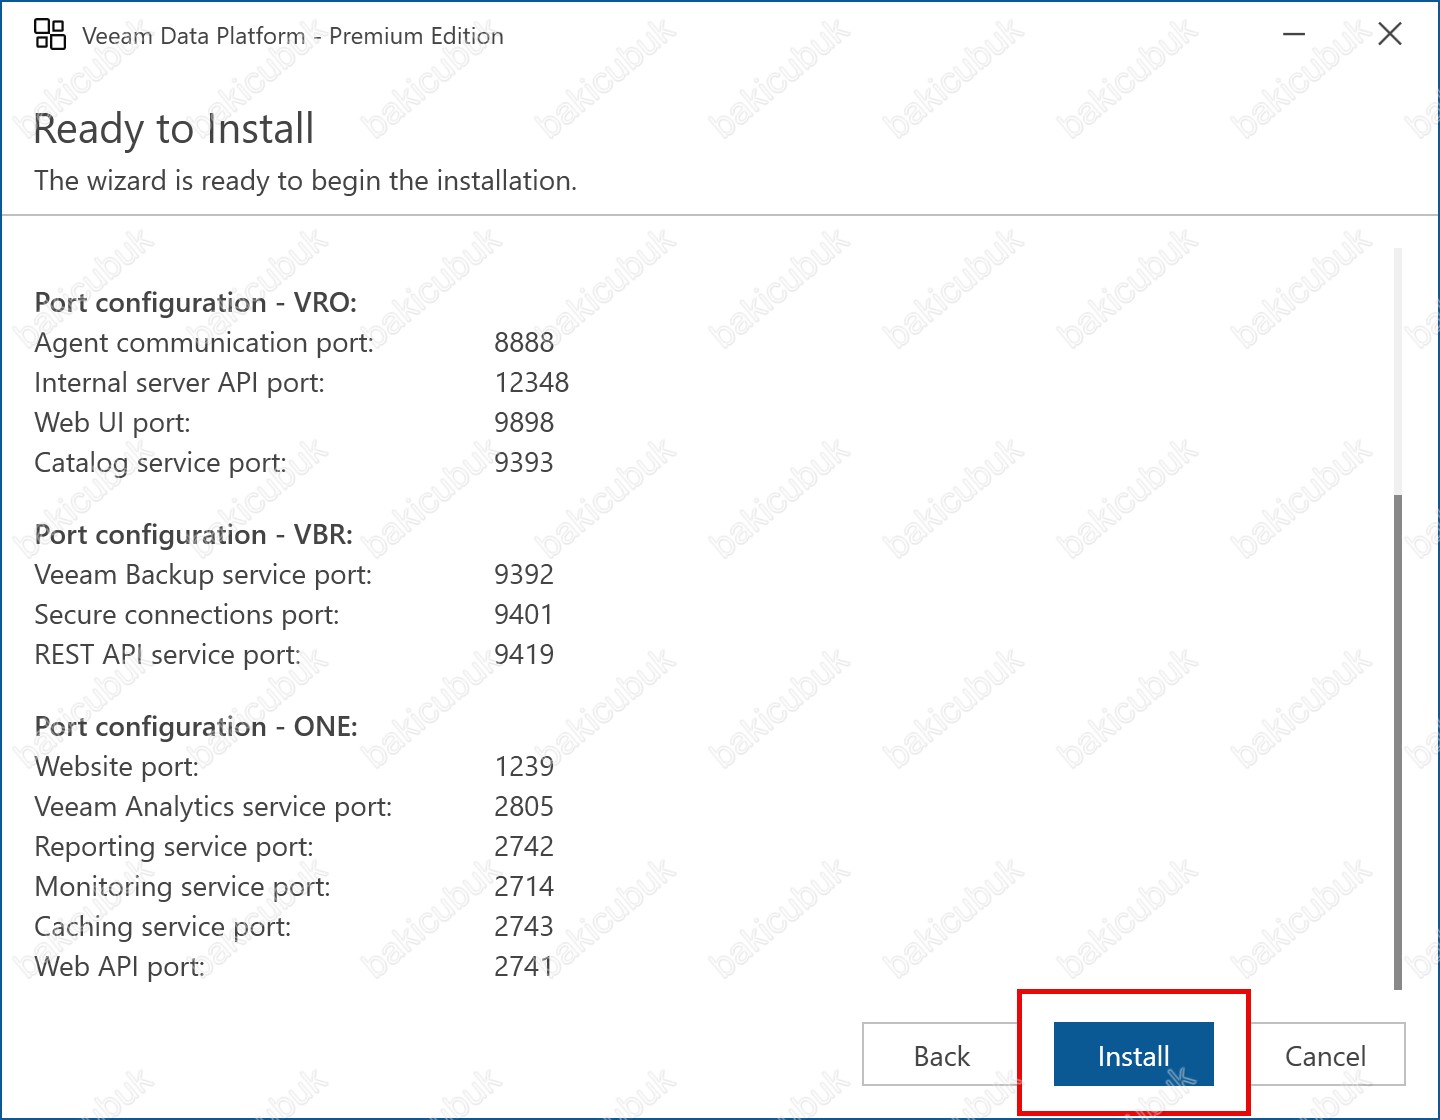Viewport: 1440px width, 1120px height.
Task: Click the Web UI port label
Action: (112, 422)
